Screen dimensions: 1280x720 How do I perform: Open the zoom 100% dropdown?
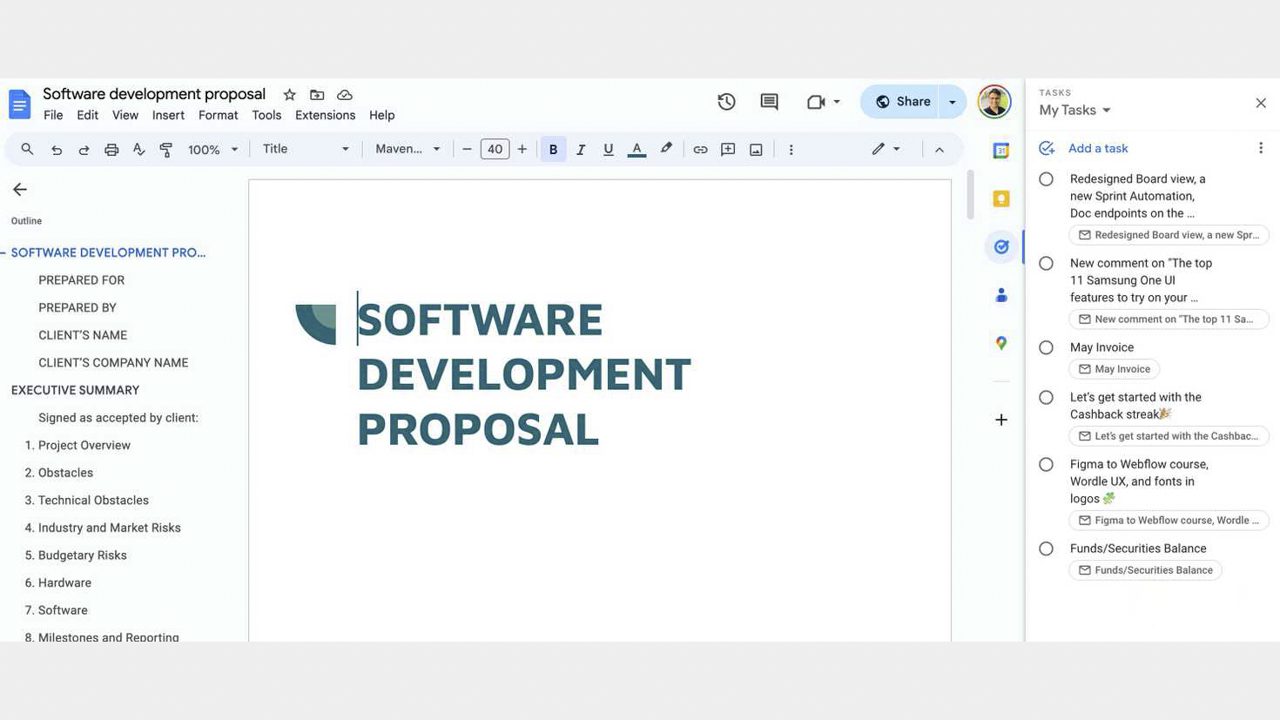[214, 150]
